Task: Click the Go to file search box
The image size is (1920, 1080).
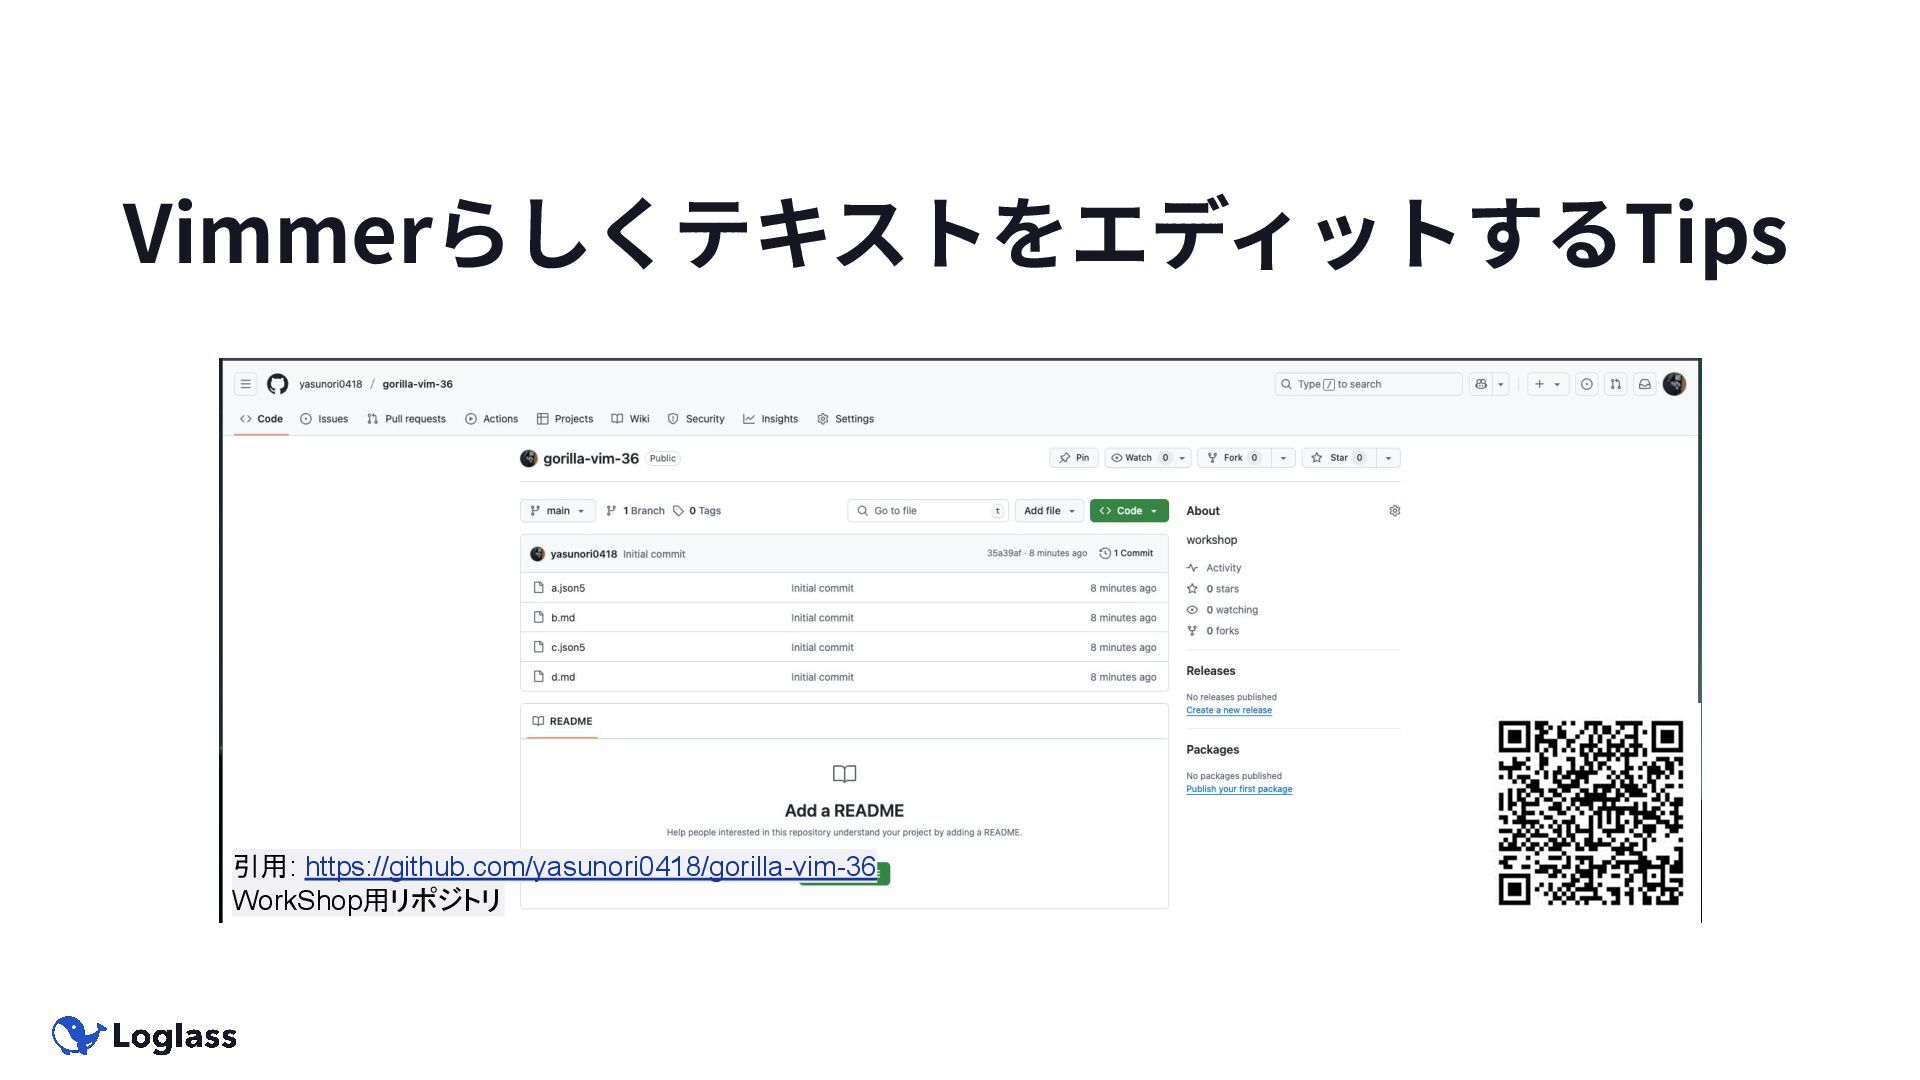Action: [x=928, y=511]
